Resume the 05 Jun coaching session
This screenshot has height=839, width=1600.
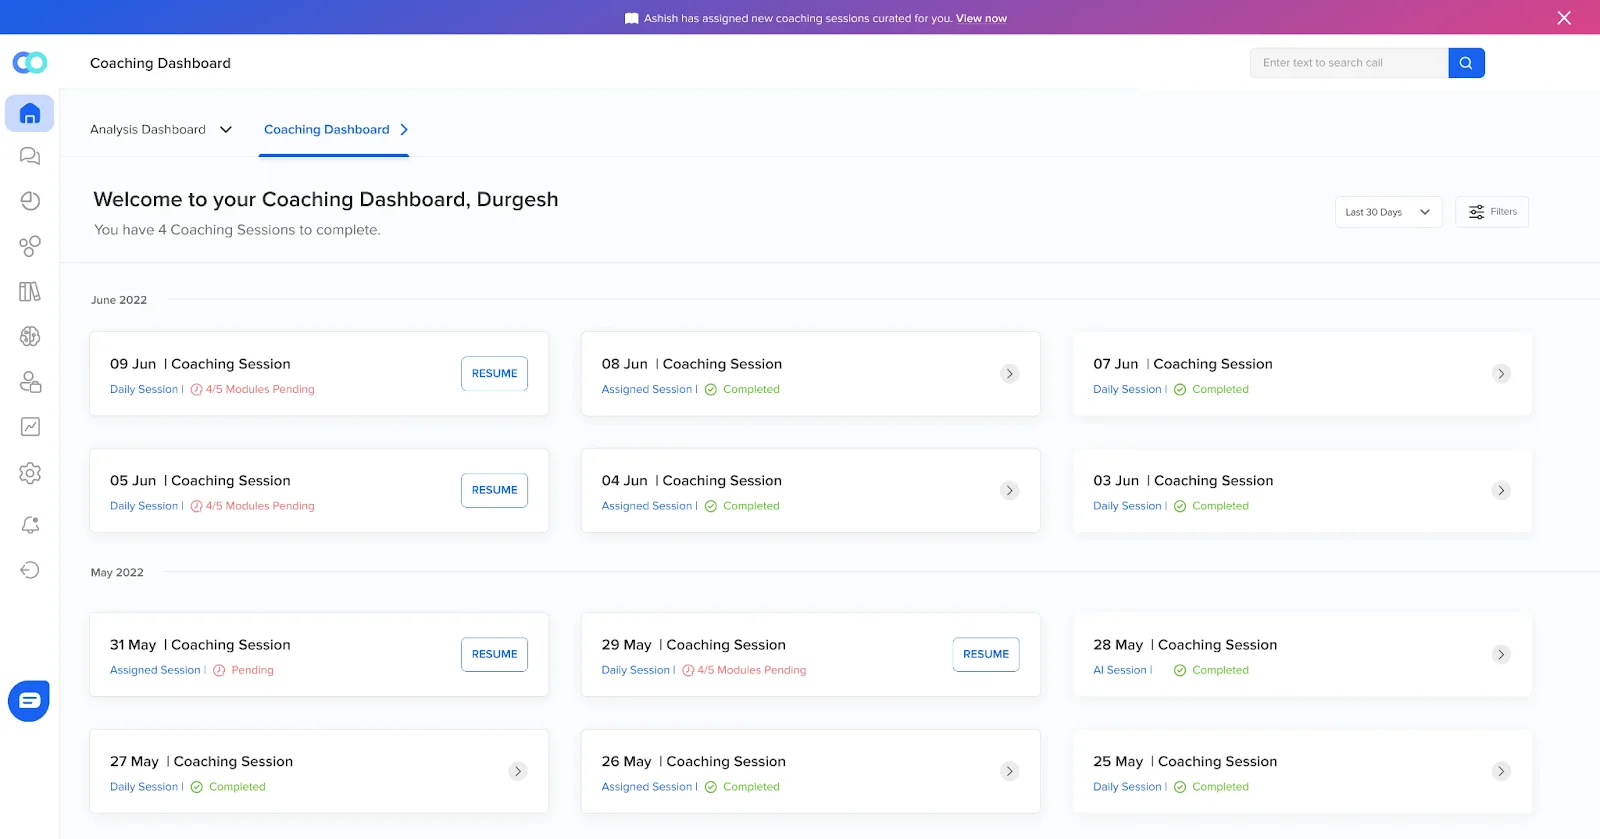495,490
